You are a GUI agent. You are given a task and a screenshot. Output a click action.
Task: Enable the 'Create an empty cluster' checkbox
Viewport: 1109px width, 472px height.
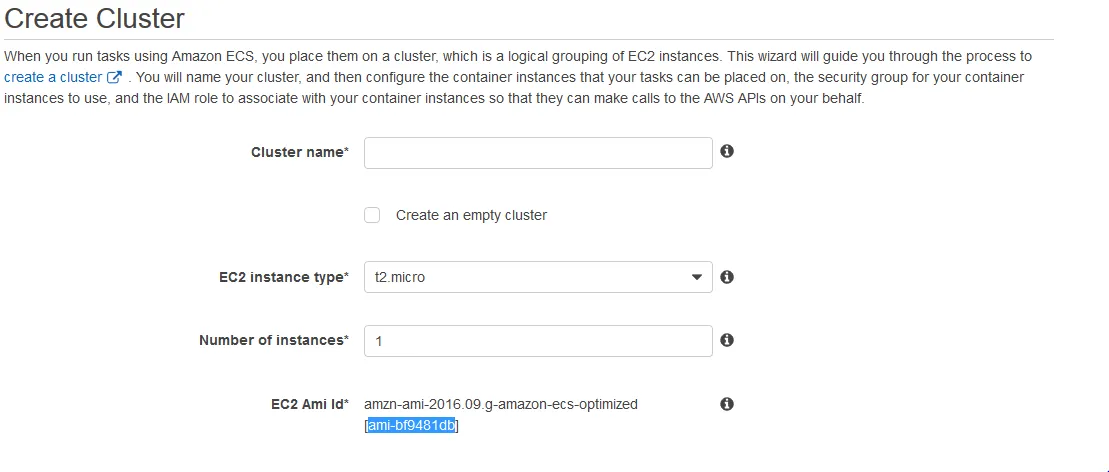[x=372, y=215]
